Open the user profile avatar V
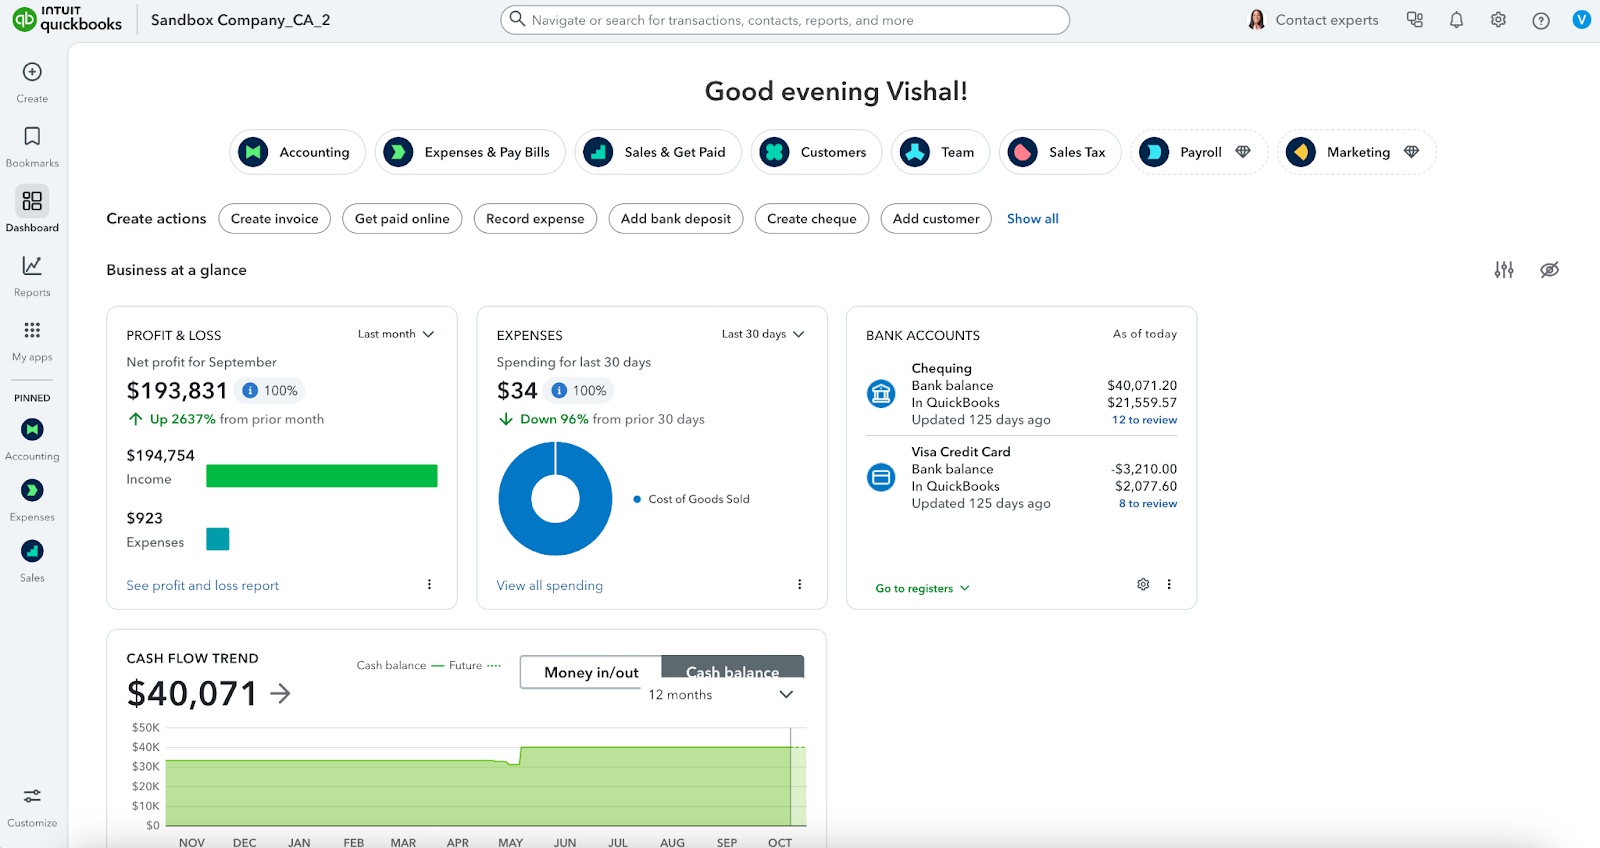Viewport: 1600px width, 848px height. [1581, 20]
